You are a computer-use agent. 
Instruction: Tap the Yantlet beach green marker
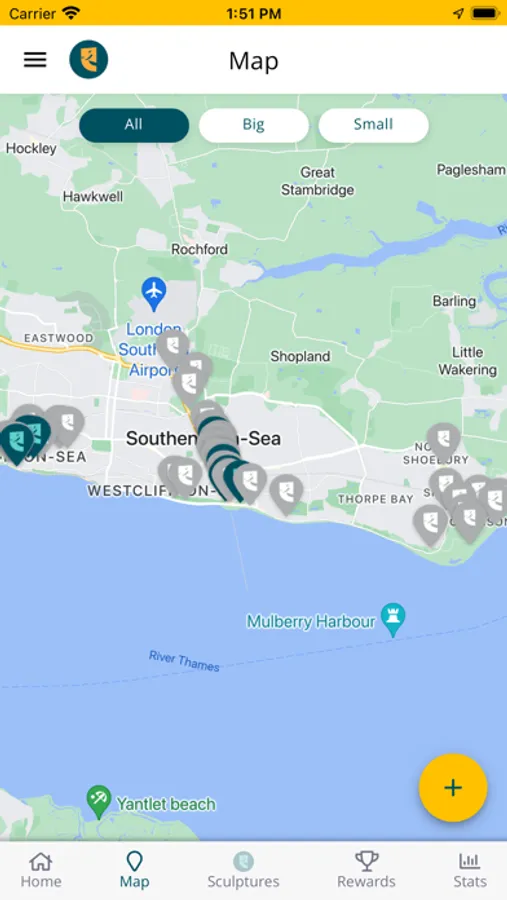point(99,802)
